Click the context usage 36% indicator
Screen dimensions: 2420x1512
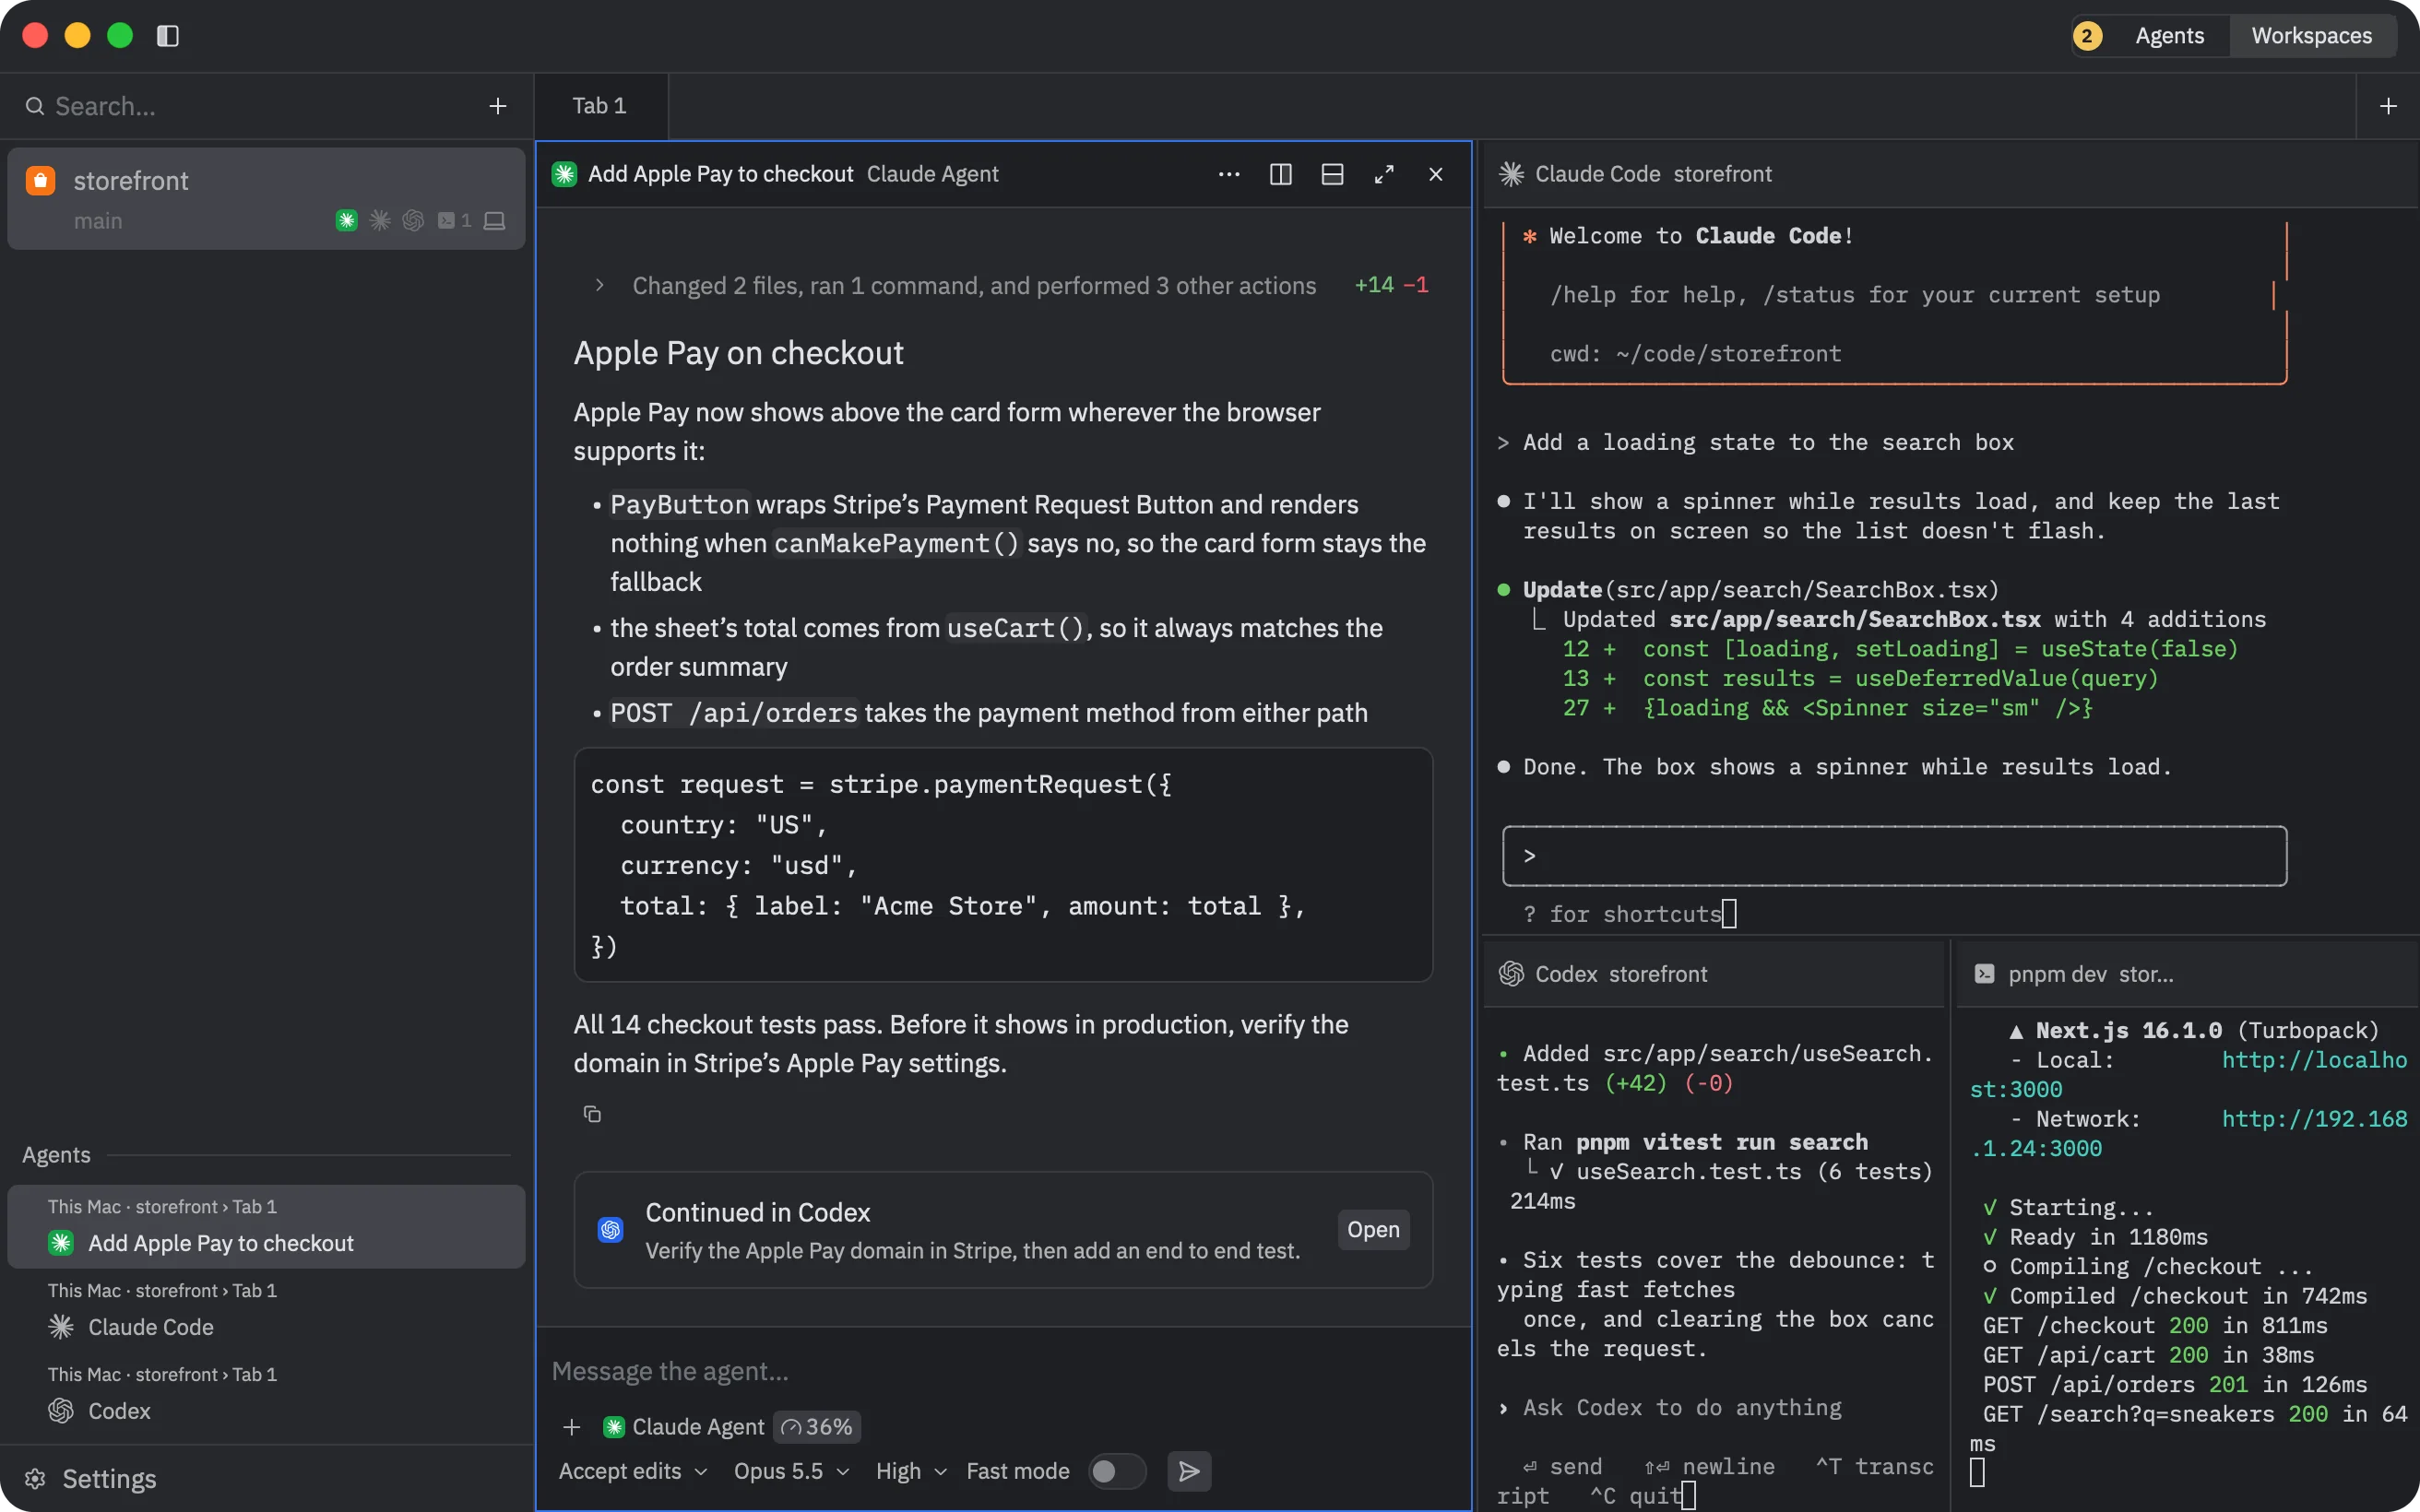pyautogui.click(x=817, y=1427)
